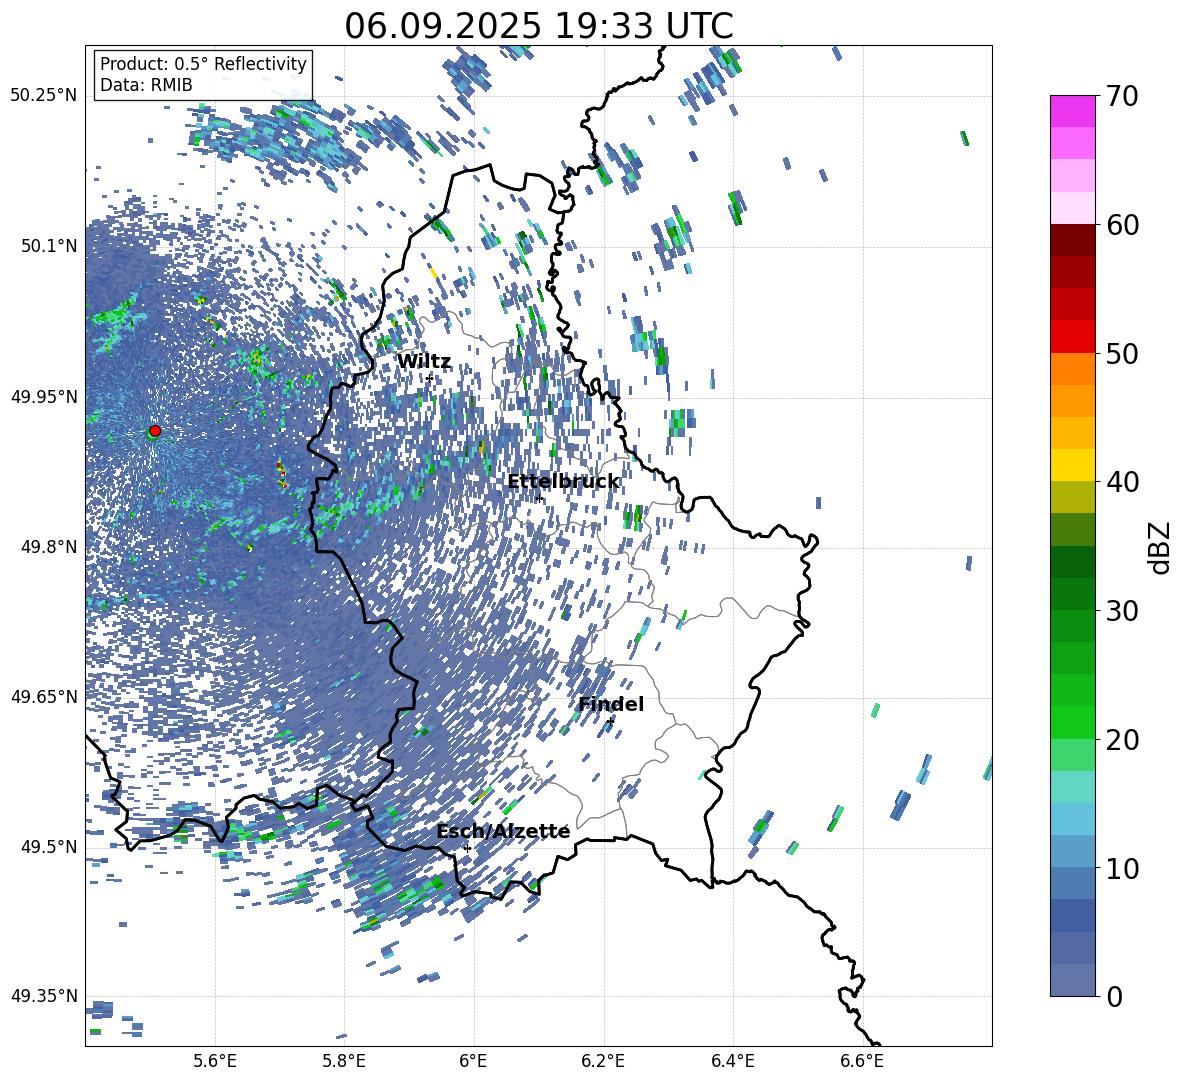
Task: Click the dBZ colorbar axis label
Action: (1161, 547)
